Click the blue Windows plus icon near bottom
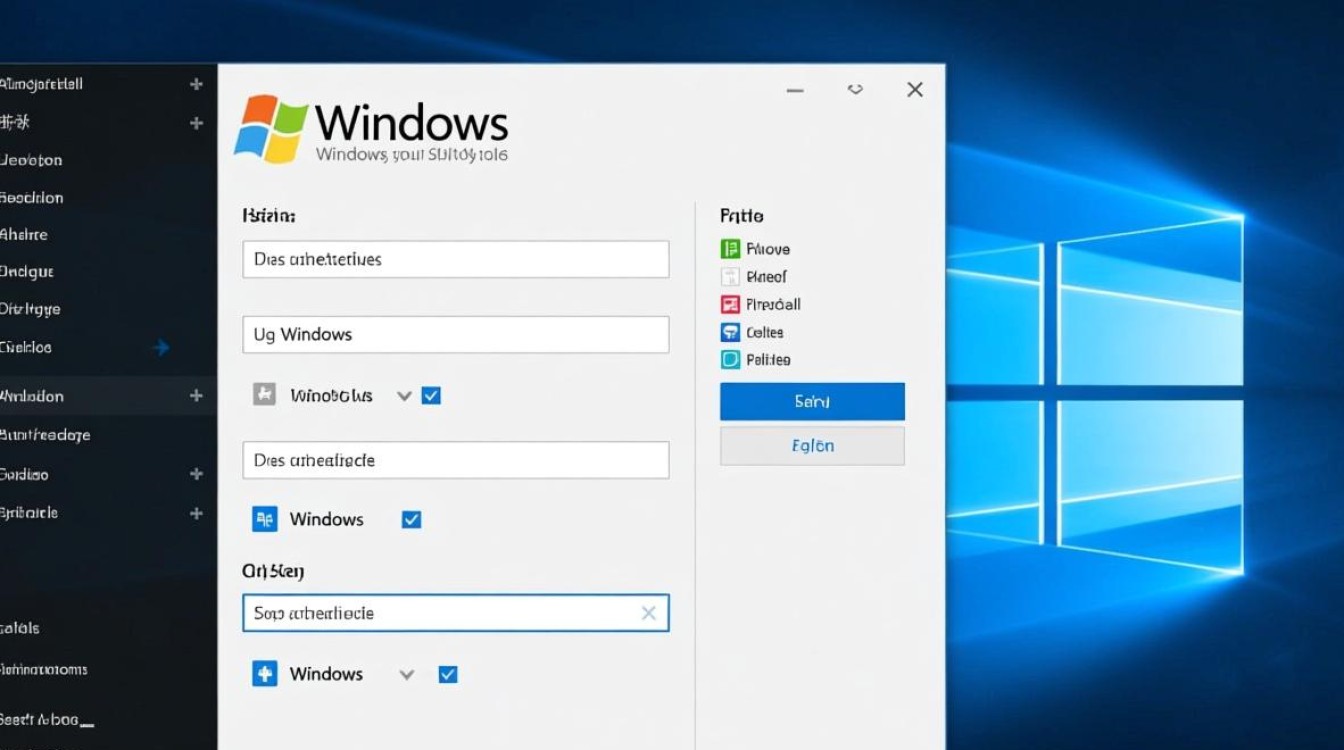This screenshot has height=750, width=1344. point(263,673)
